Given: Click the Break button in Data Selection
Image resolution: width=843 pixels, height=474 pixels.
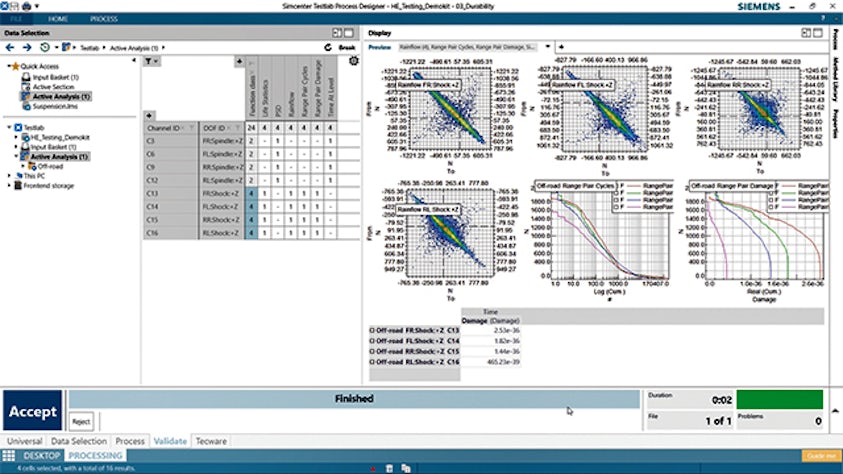Looking at the screenshot, I should click(347, 48).
